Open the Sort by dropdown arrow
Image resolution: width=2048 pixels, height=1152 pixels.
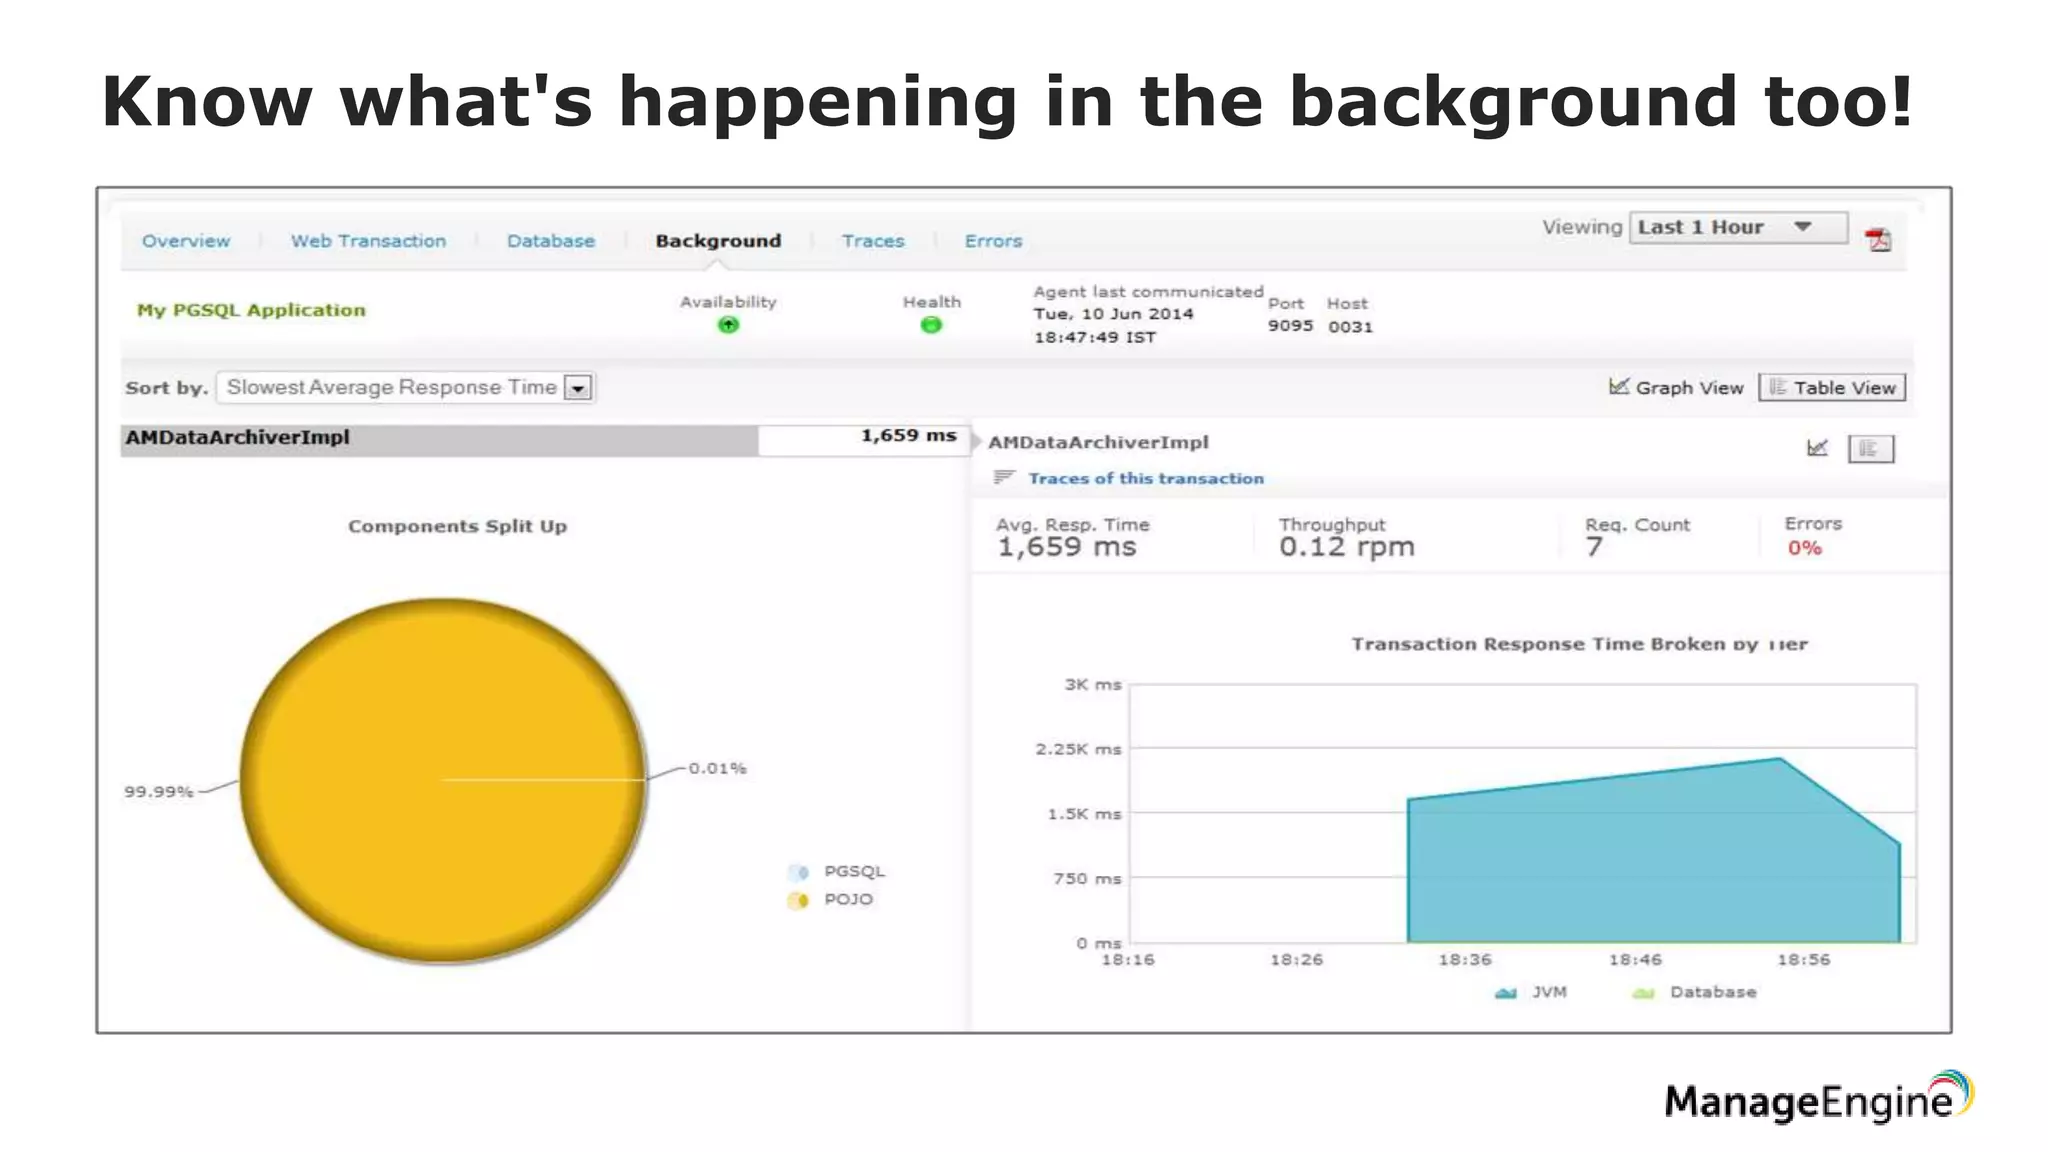click(578, 388)
